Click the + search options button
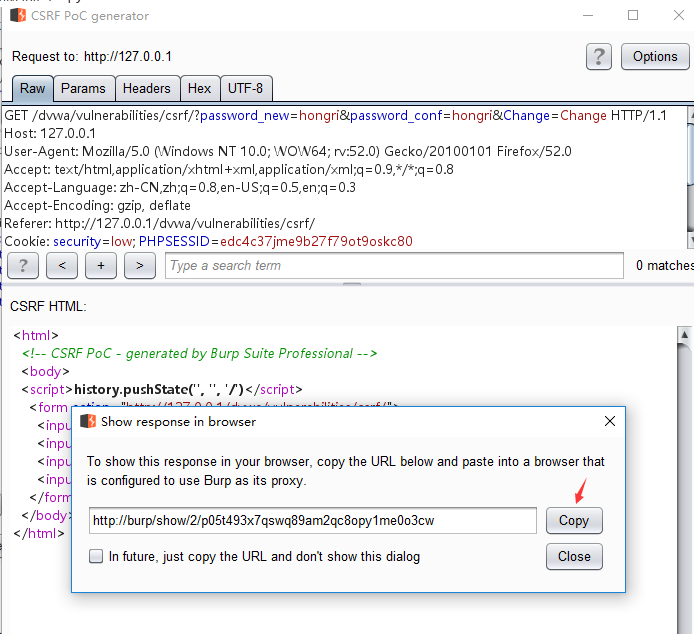Screen dimensions: 694x634 (x=101, y=266)
